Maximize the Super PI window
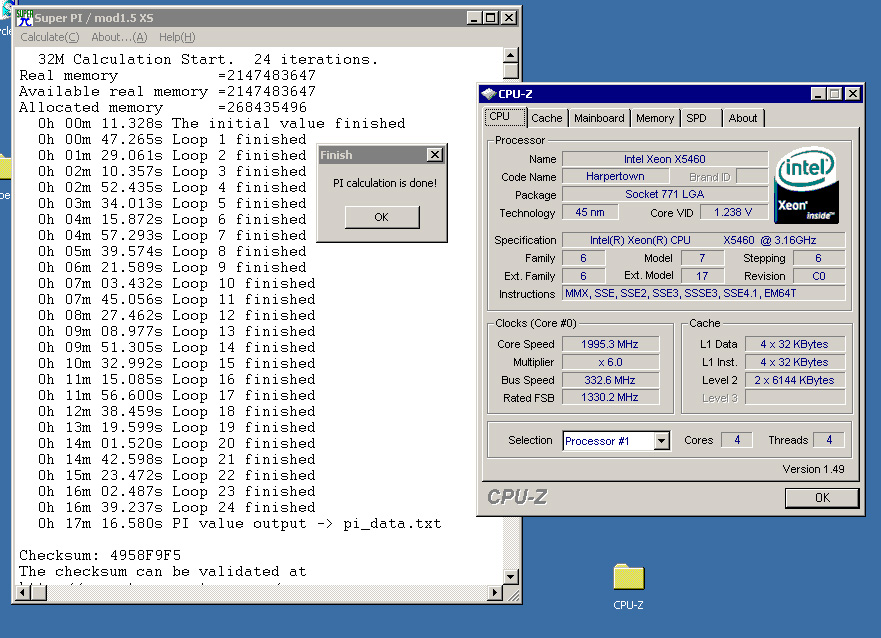881x638 pixels. coord(491,18)
